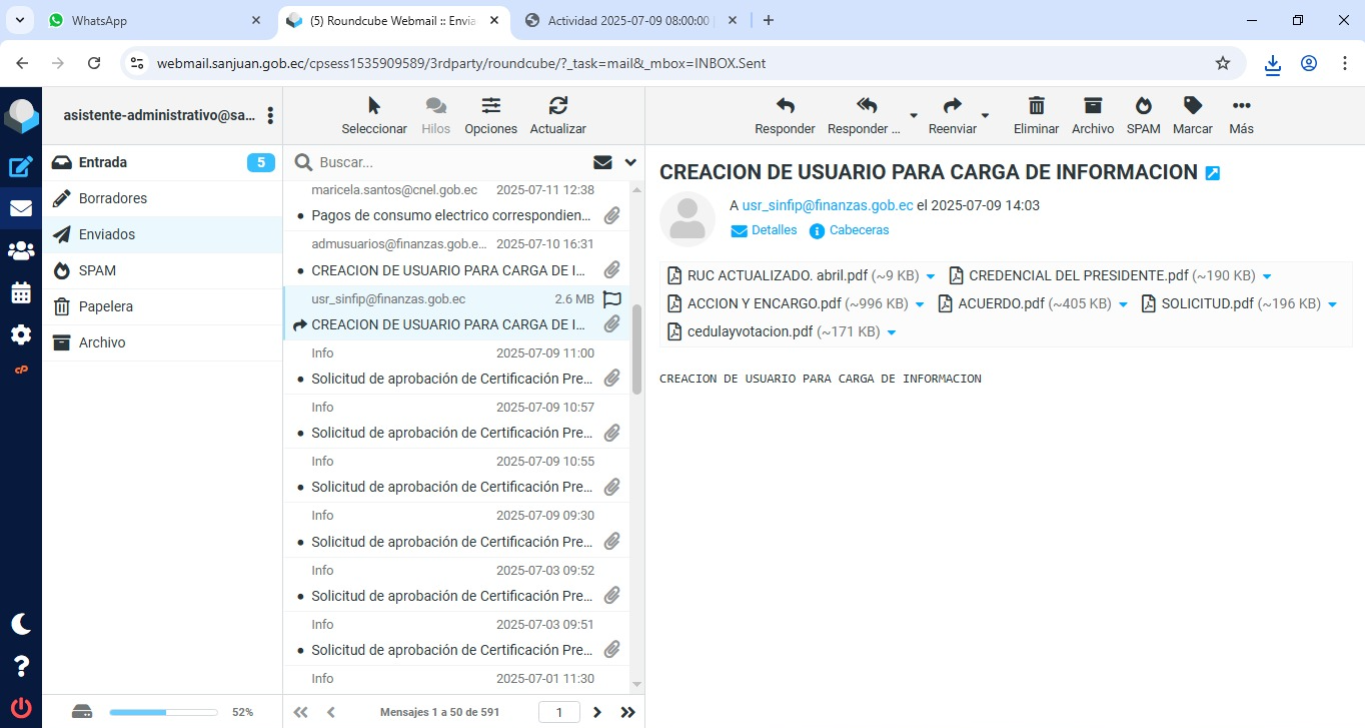Expand the search options chevron
1365x728 pixels.
tap(631, 162)
